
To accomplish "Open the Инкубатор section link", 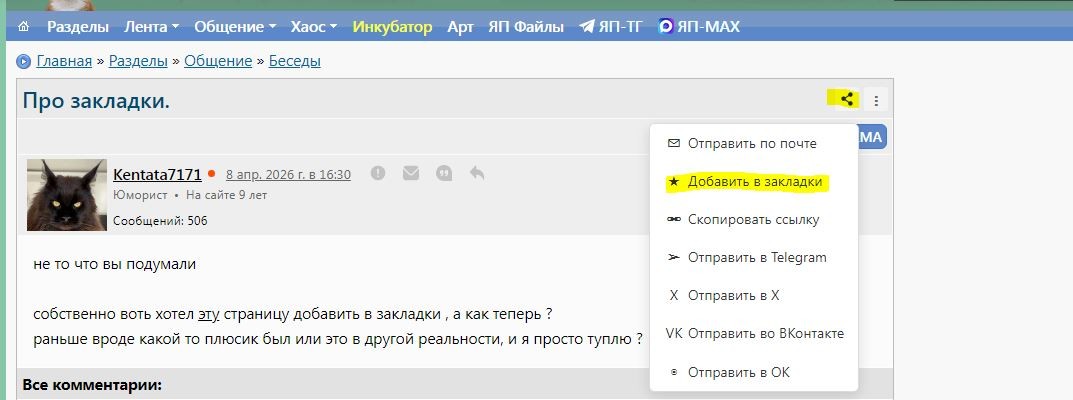I will click(392, 27).
